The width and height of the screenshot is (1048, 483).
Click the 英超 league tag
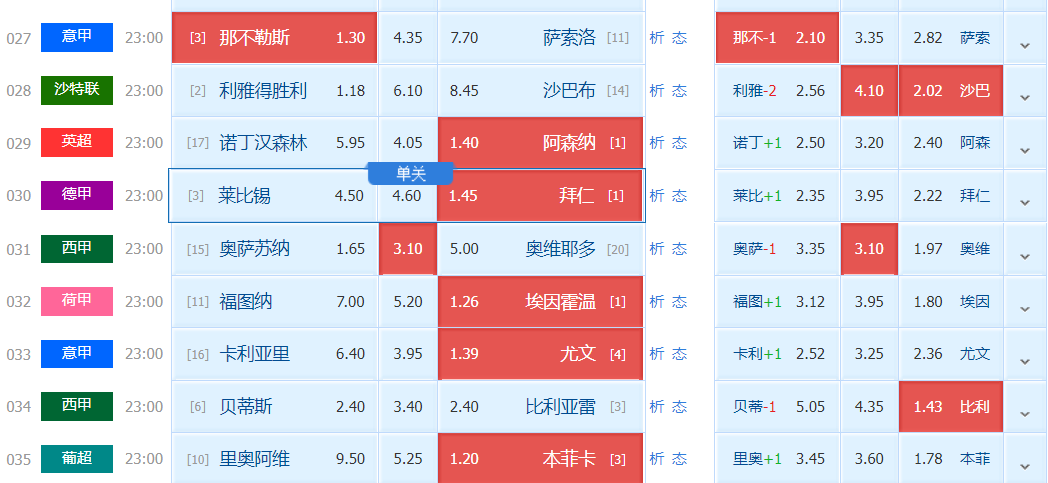(77, 142)
